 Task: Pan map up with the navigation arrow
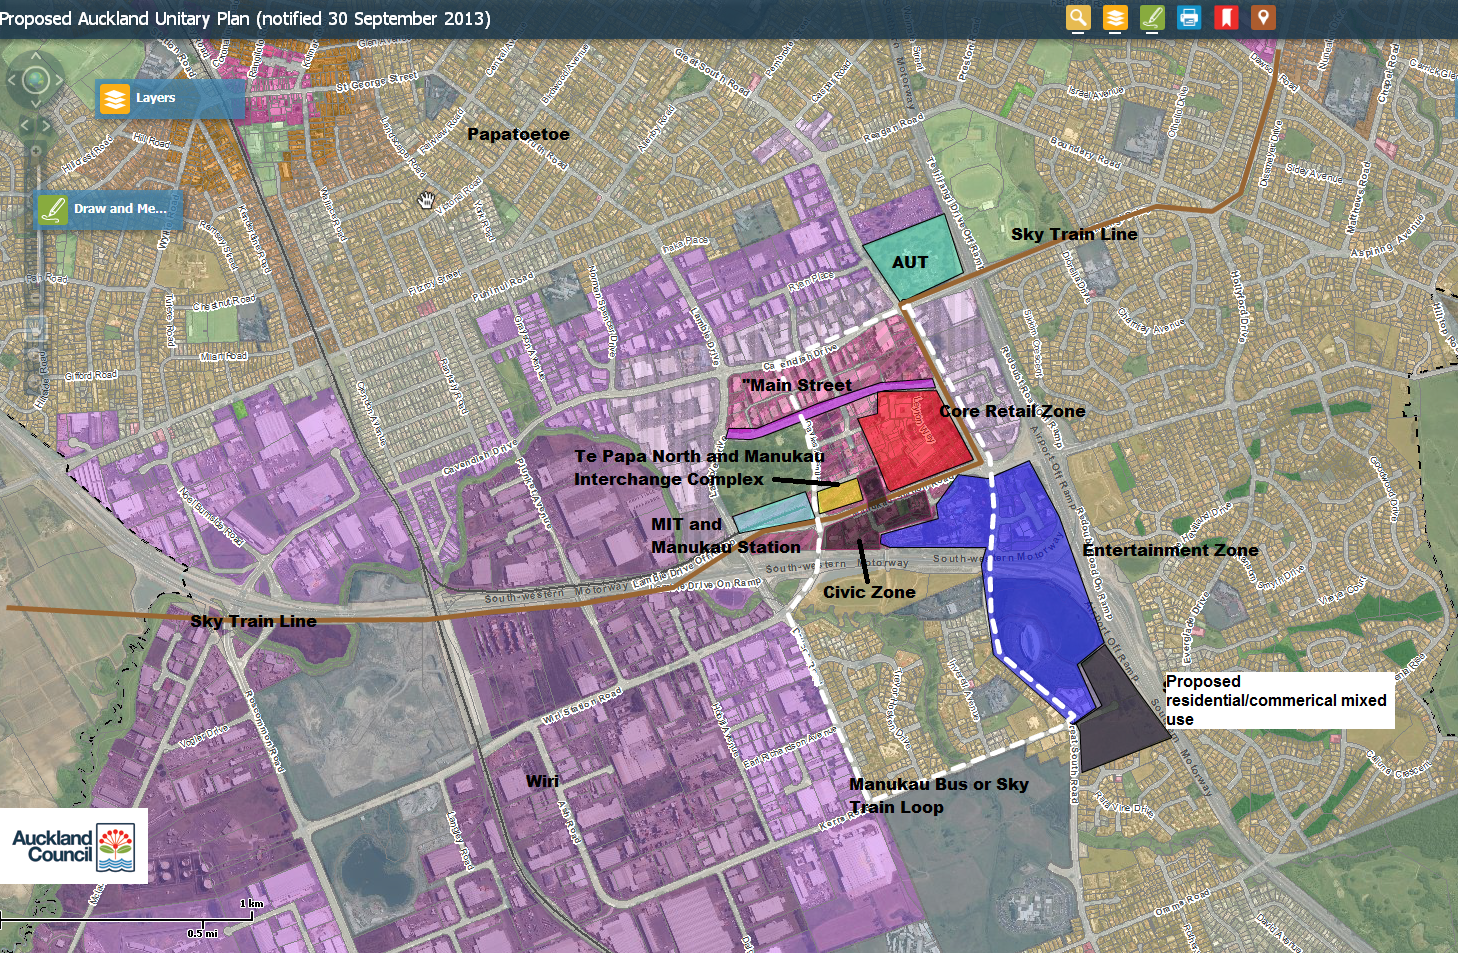tap(36, 57)
